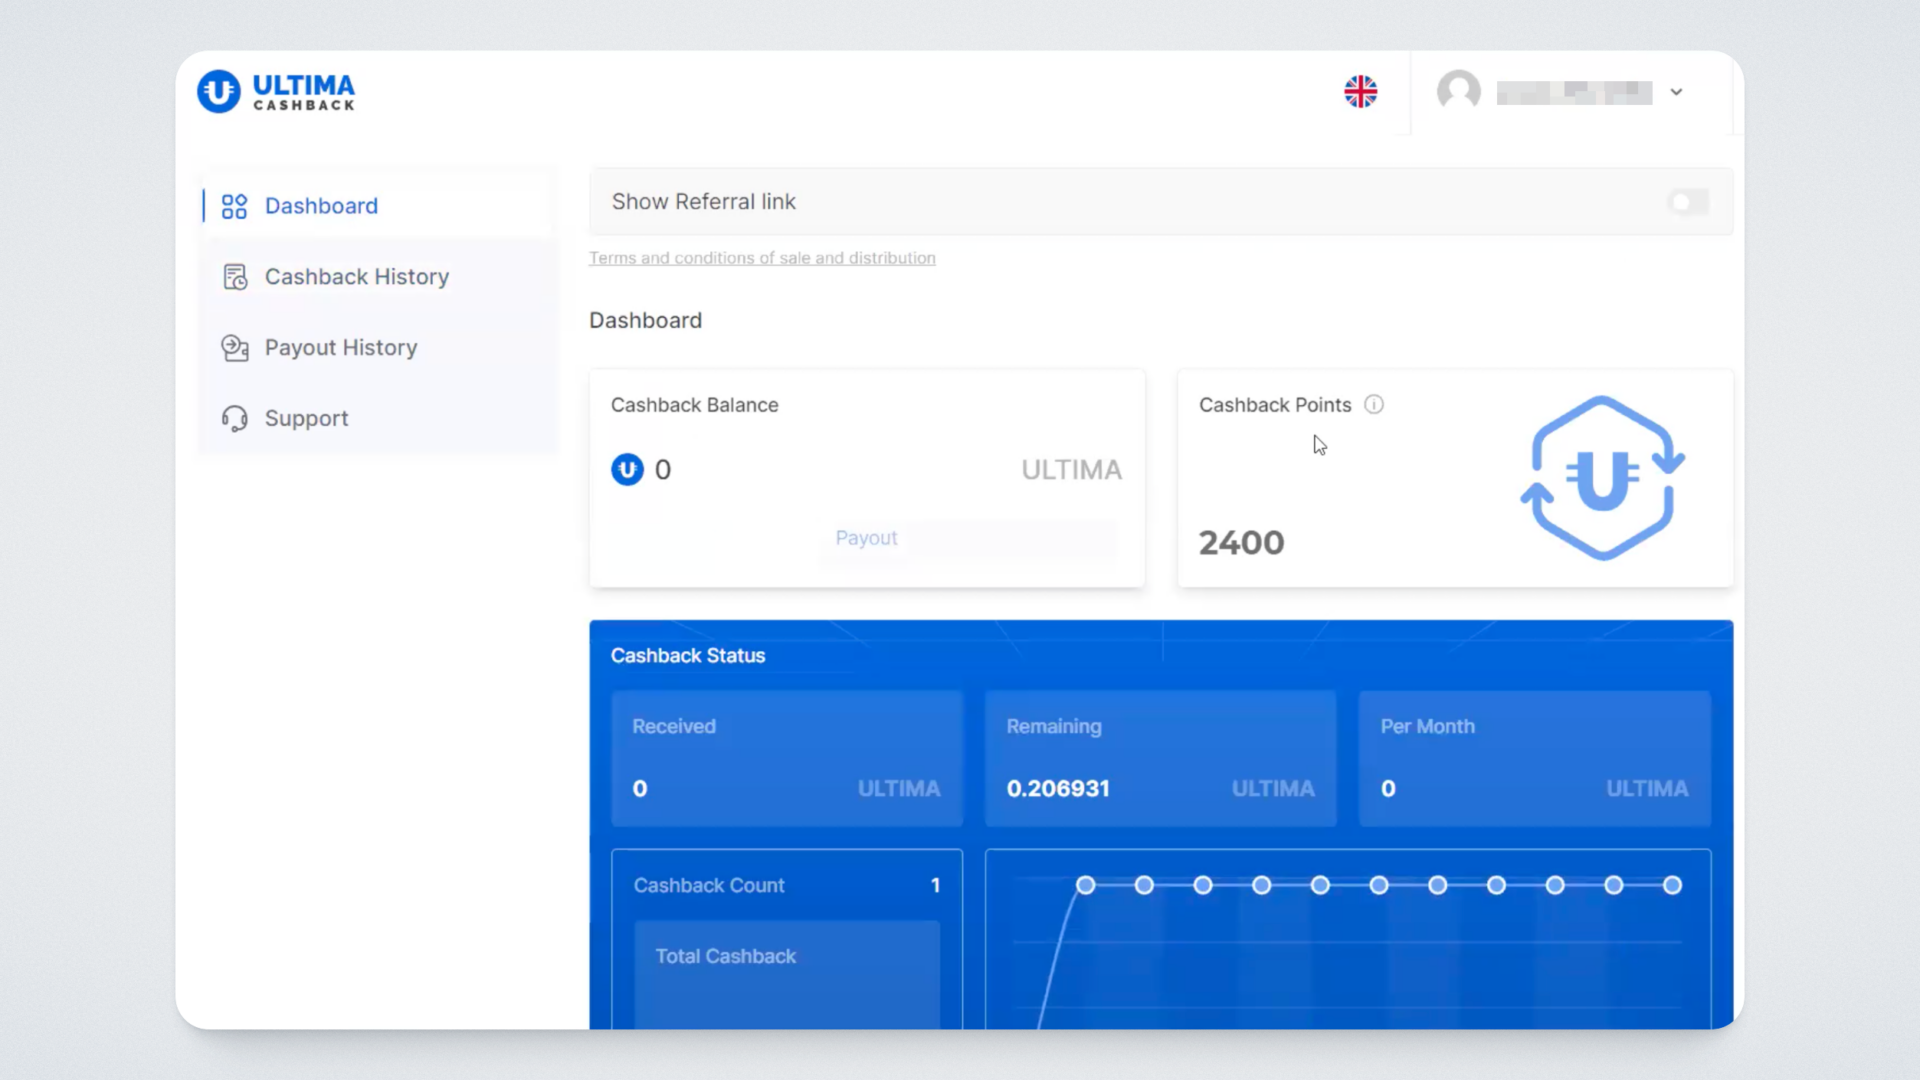1920x1080 pixels.
Task: Open the UK flag language selector
Action: pos(1360,92)
